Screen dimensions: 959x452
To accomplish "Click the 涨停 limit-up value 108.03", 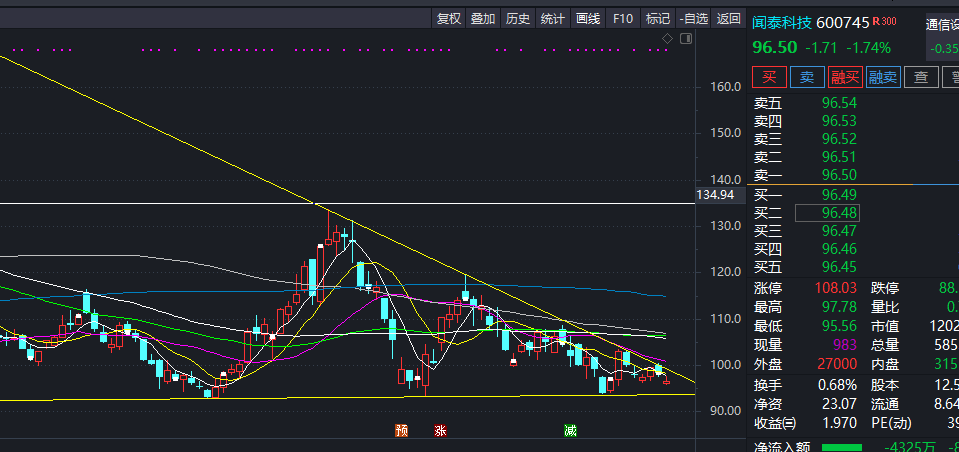I will (835, 288).
